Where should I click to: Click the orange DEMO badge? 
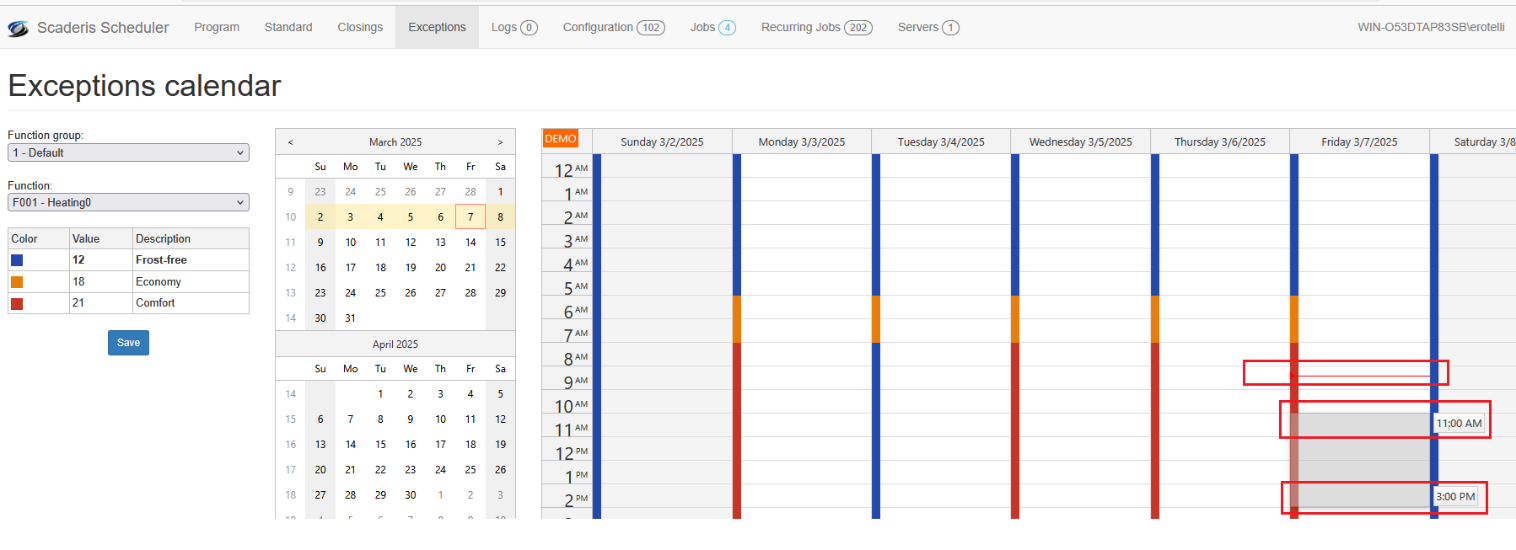click(560, 139)
